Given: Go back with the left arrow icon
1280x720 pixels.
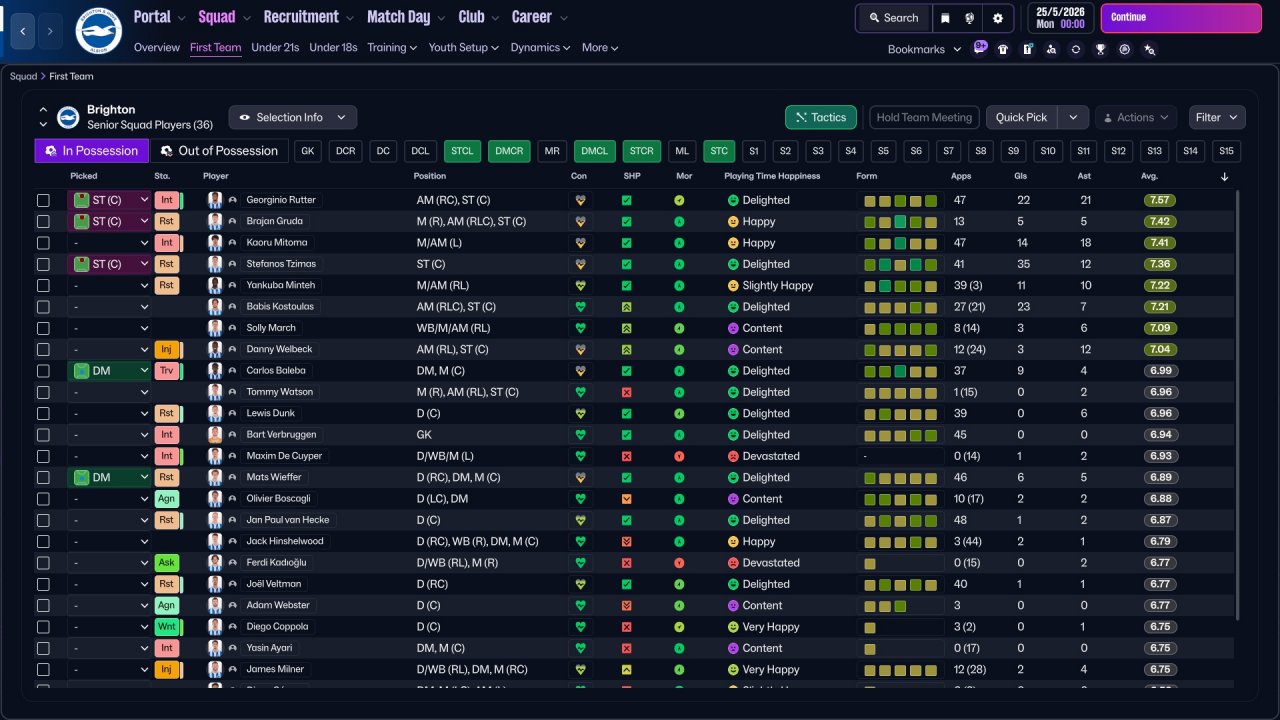Looking at the screenshot, I should point(23,31).
